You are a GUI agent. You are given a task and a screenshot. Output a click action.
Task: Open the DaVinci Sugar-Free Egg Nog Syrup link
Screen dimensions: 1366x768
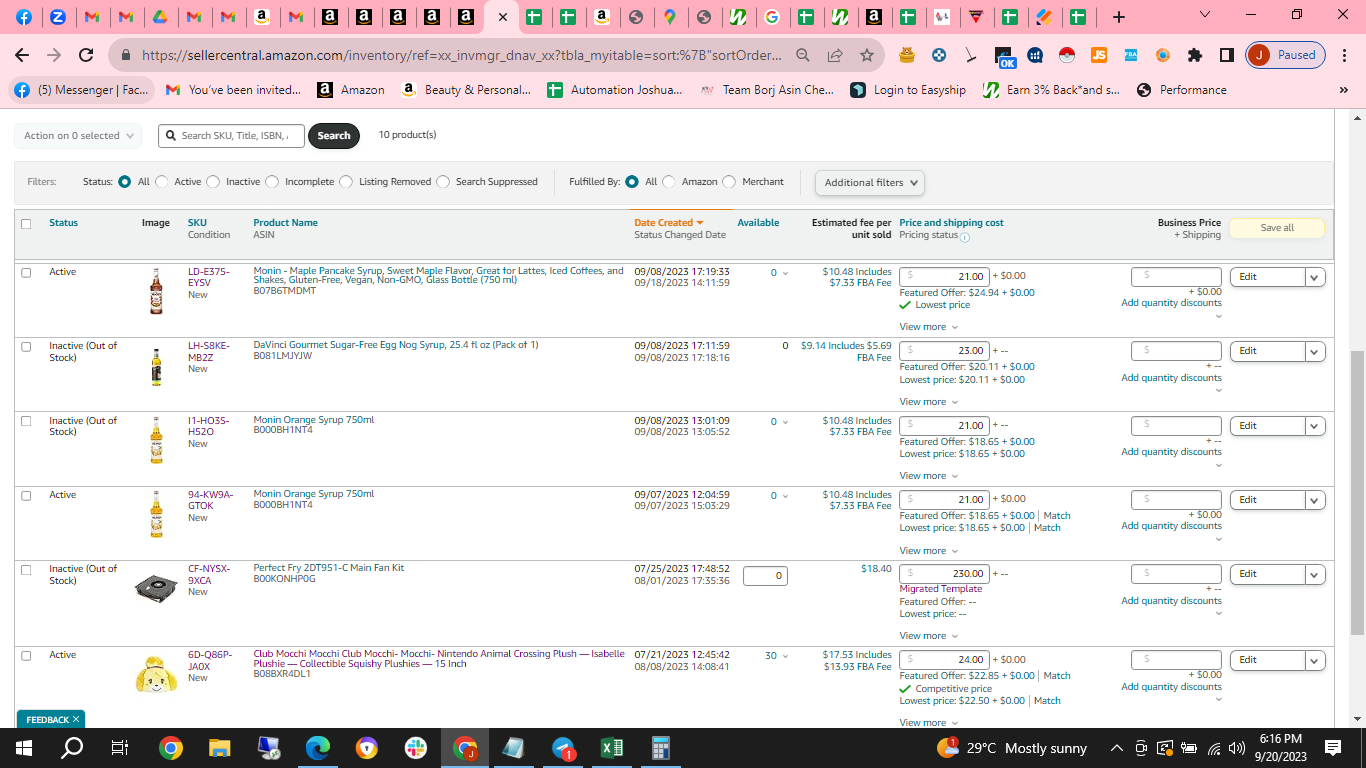396,345
